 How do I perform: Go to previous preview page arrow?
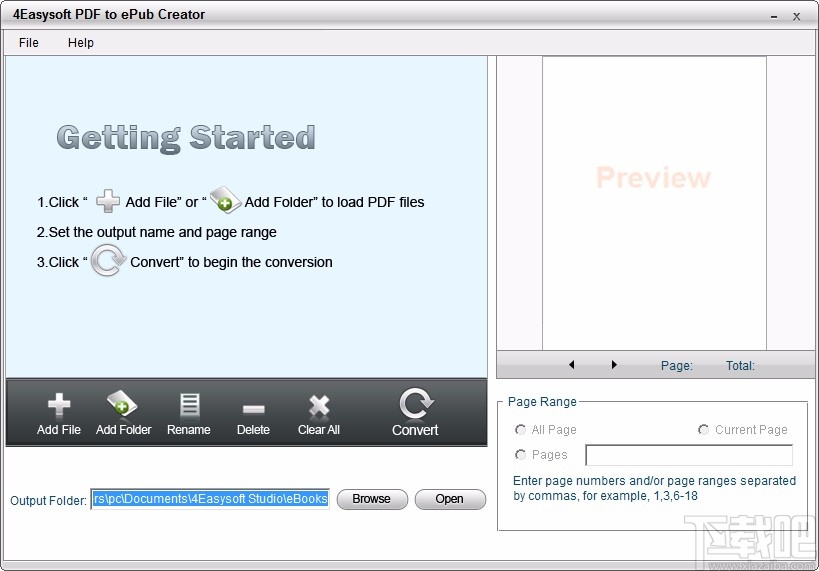pyautogui.click(x=571, y=365)
